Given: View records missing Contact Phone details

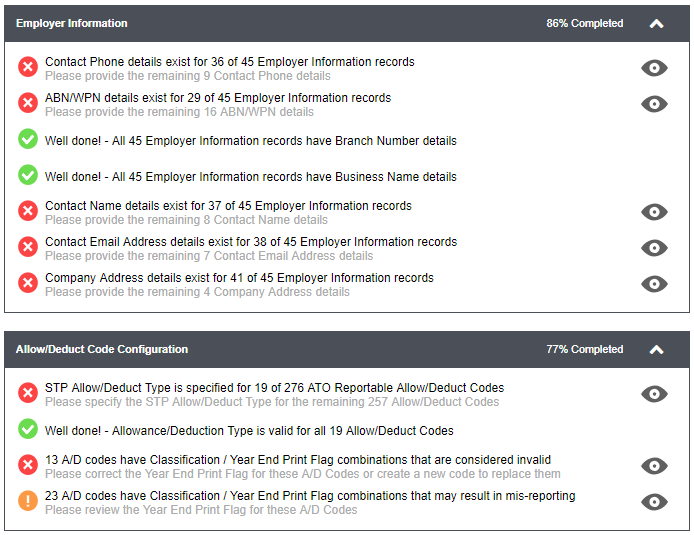Looking at the screenshot, I should click(x=654, y=68).
